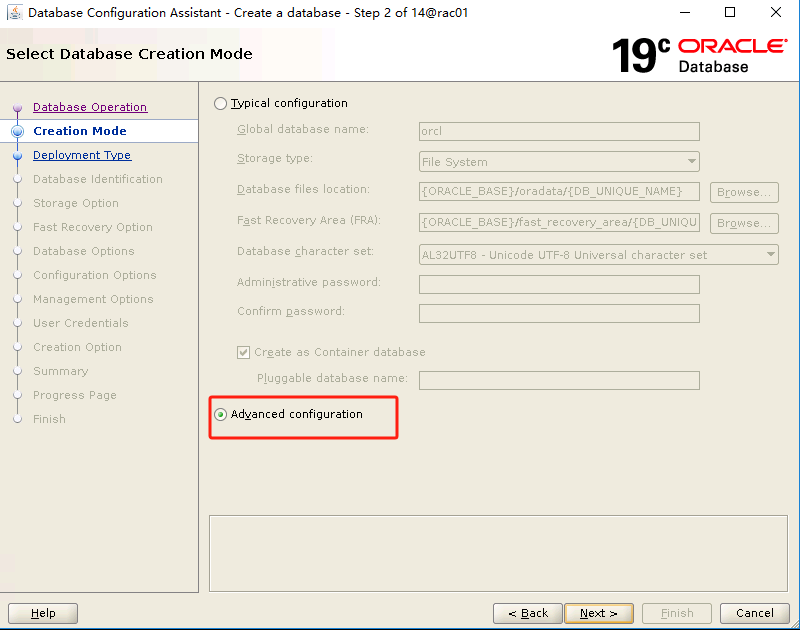This screenshot has height=630, width=800.
Task: Open Help for this wizard step
Action: (x=43, y=613)
